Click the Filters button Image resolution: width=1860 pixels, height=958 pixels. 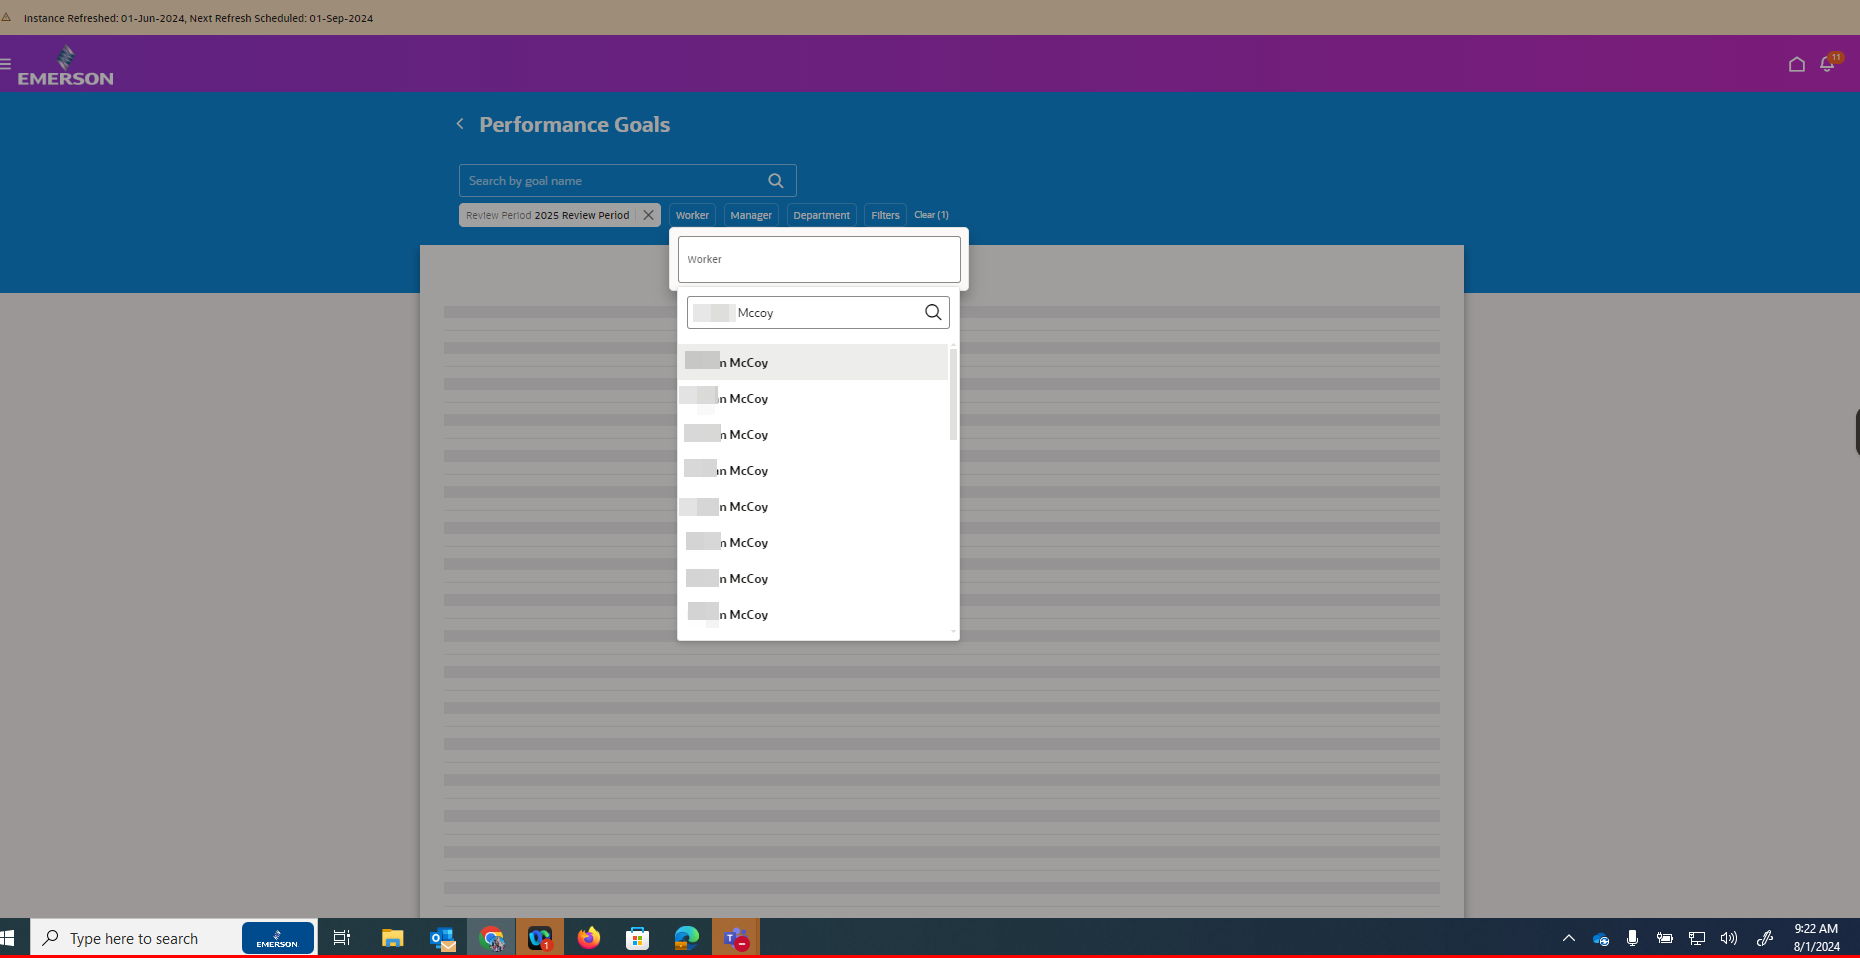(x=884, y=214)
